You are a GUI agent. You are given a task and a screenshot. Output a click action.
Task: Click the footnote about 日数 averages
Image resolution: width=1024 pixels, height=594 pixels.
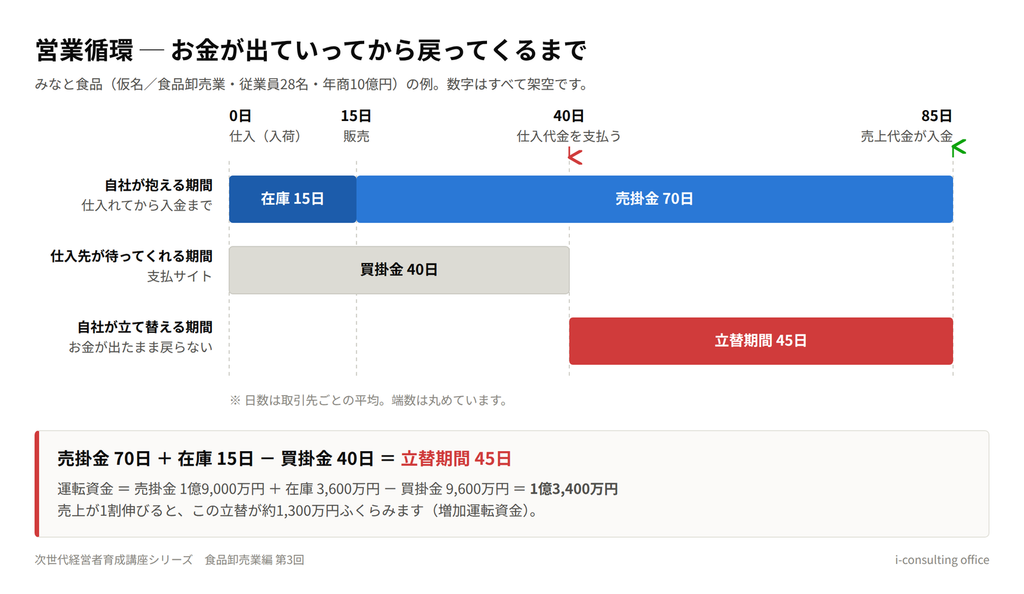[369, 400]
